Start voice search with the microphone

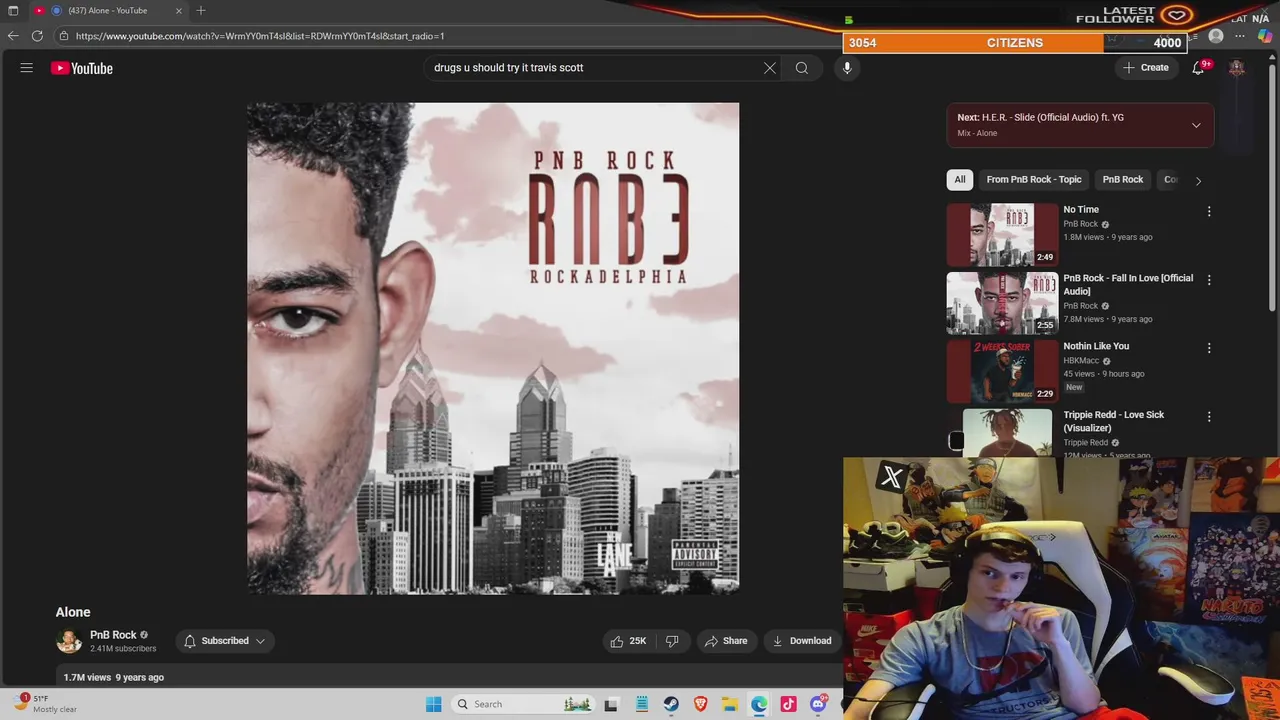point(847,68)
